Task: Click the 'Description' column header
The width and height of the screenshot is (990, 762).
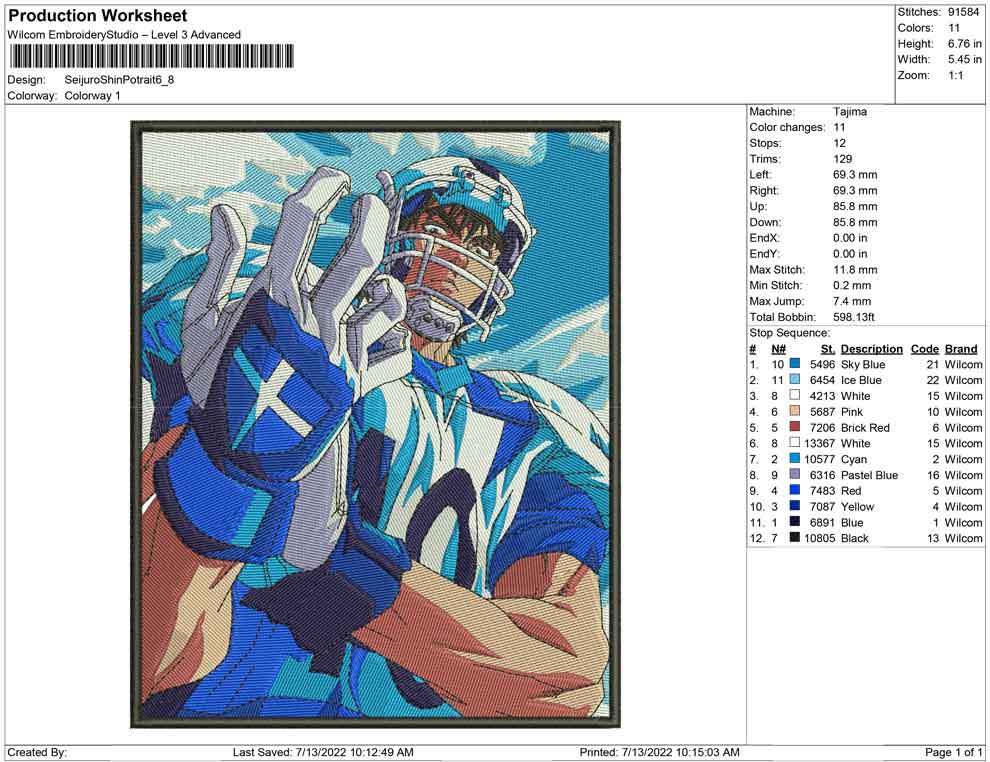Action: click(x=871, y=348)
